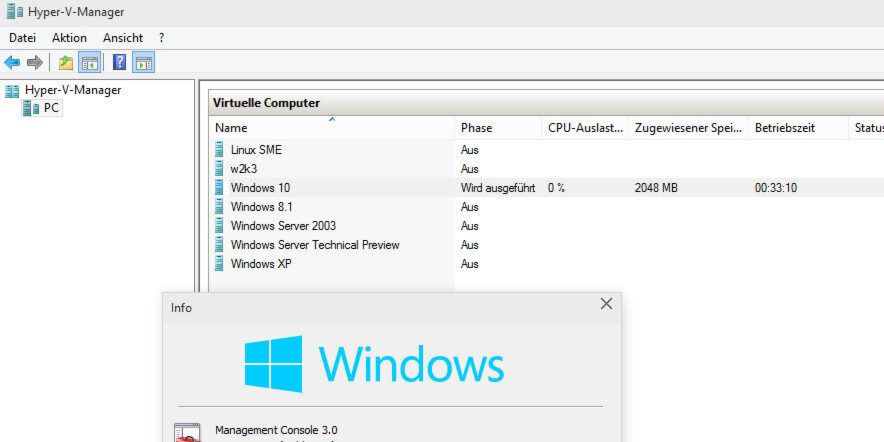Screen dimensions: 884x442
Task: Toggle the console tree pane icon
Action: [x=89, y=63]
